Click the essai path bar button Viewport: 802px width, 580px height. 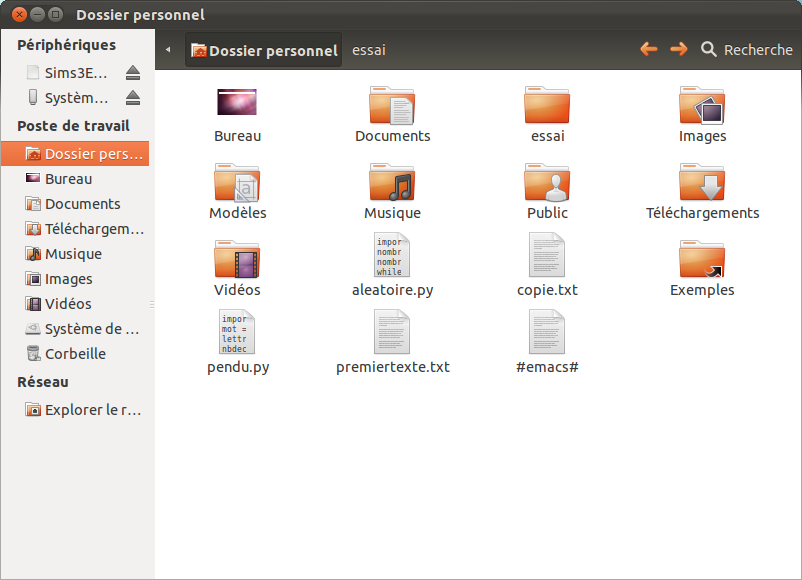point(369,50)
